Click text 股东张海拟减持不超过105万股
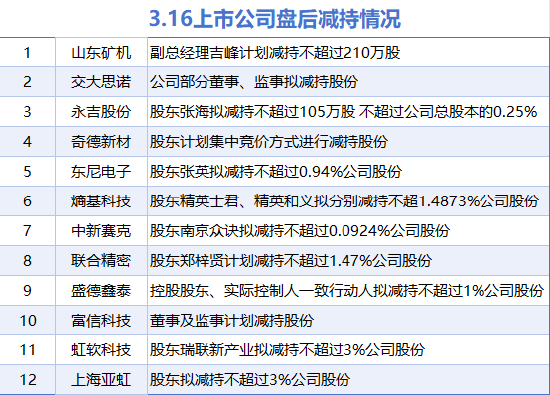 click(253, 112)
